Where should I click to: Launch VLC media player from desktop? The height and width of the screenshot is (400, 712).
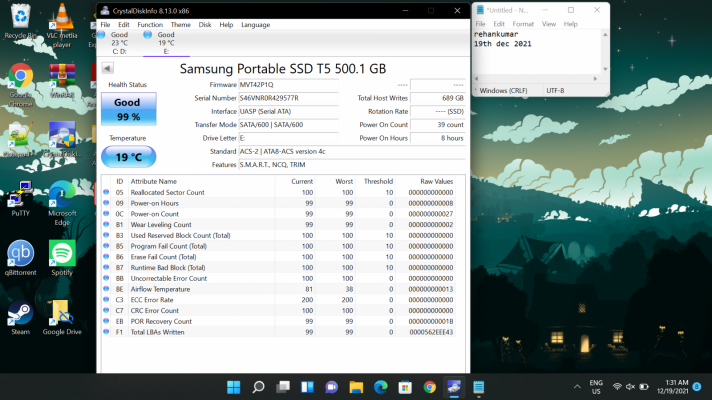(62, 25)
